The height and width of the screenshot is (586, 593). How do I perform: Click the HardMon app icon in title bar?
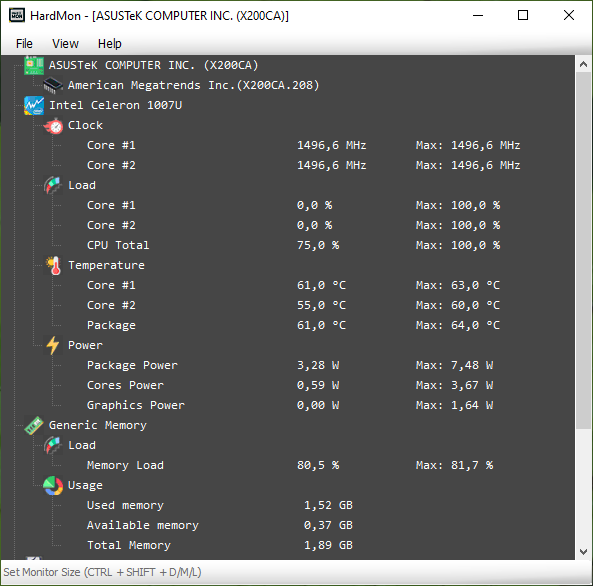point(17,16)
